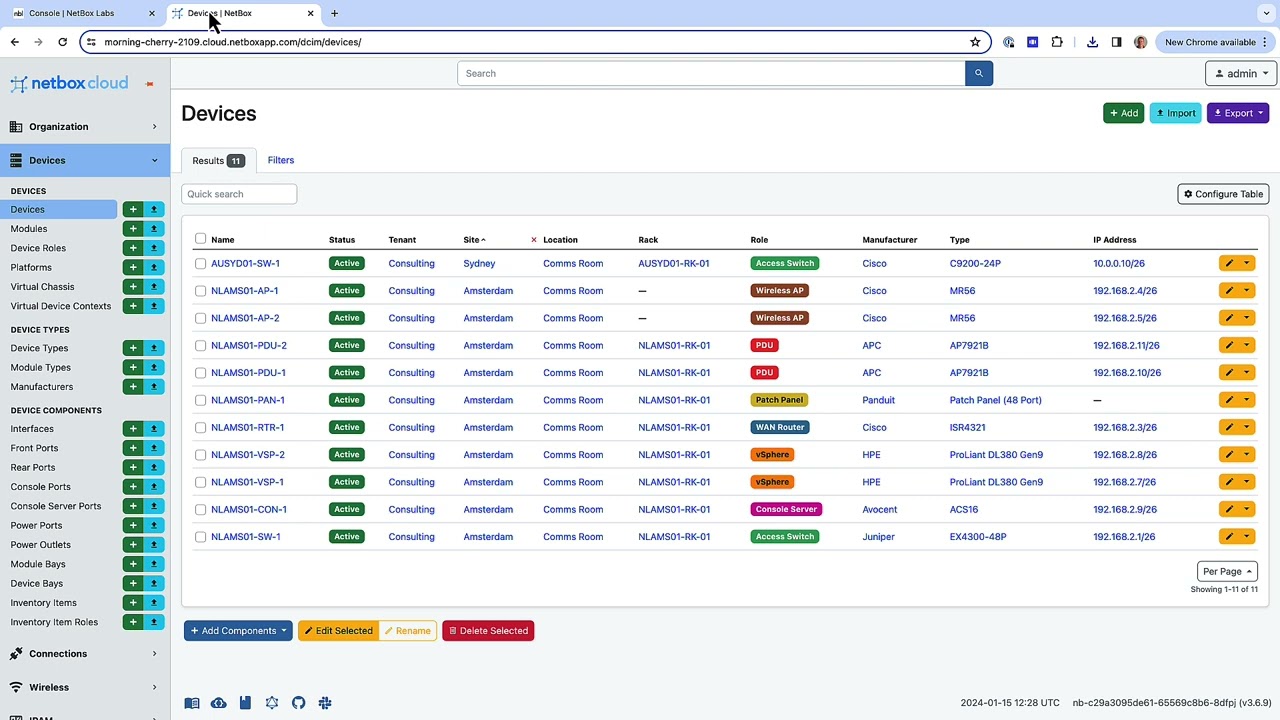Tick the NLAMS01-PDU-2 row checkbox
Screen dimensions: 1280x720
201,345
